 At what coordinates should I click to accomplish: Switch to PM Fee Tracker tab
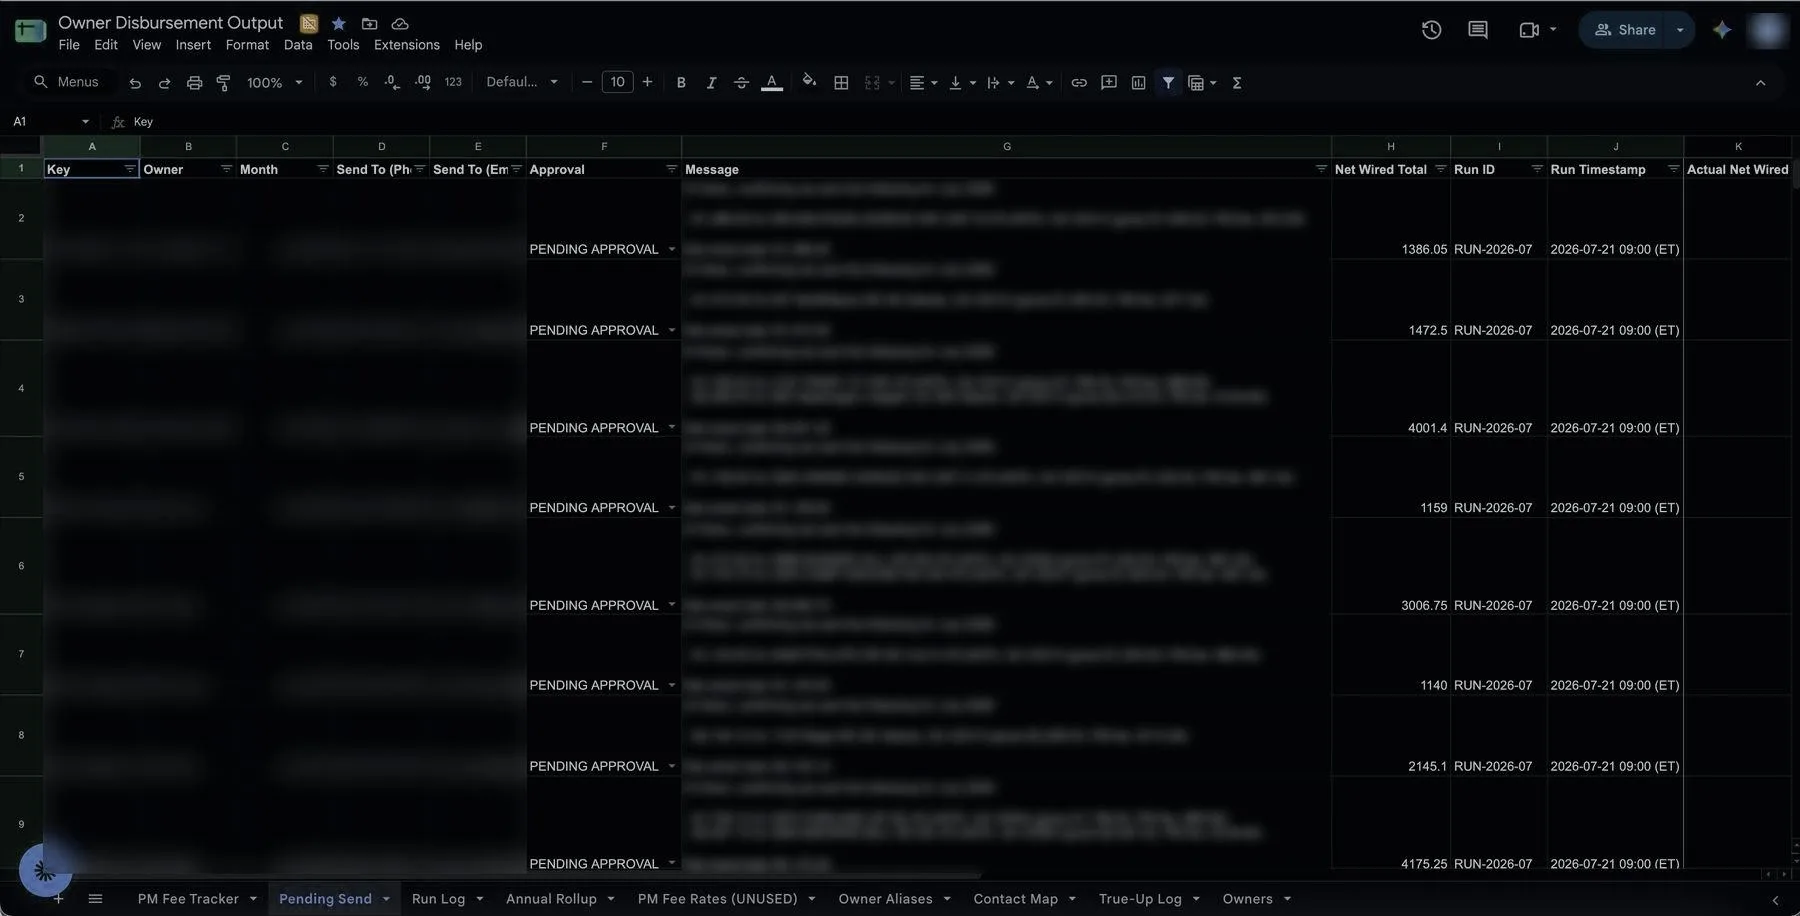click(188, 899)
